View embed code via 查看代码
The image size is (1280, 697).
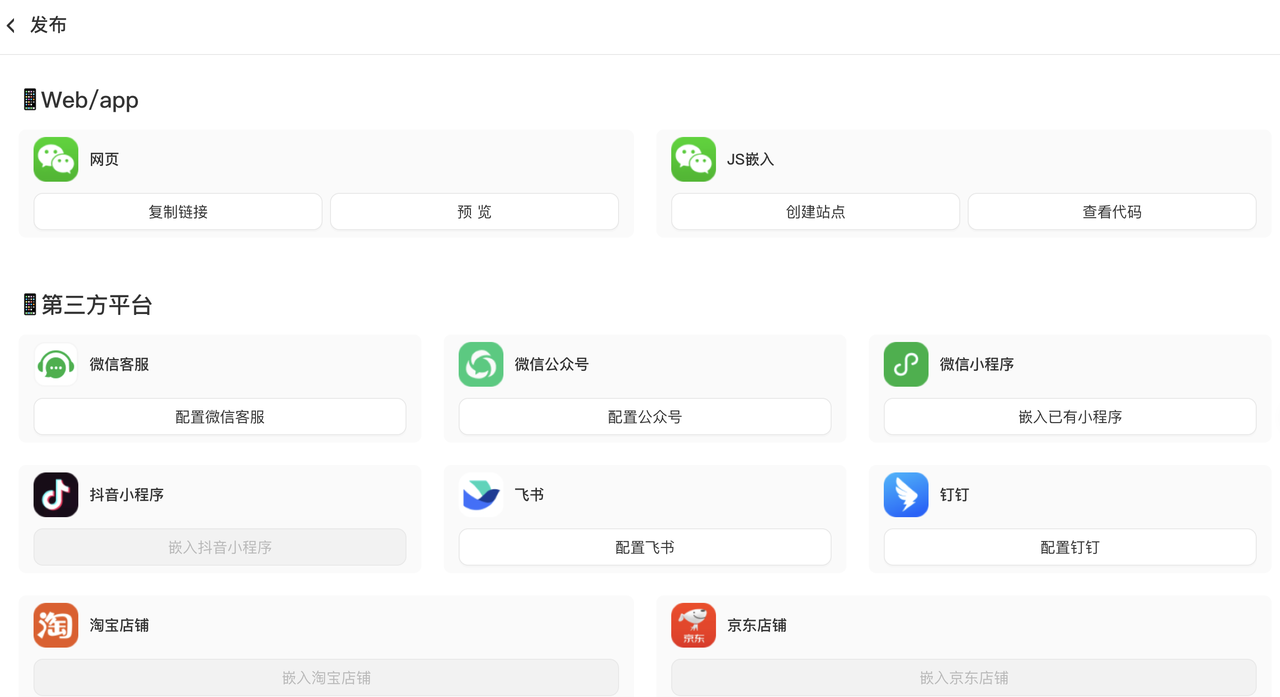coord(1112,212)
